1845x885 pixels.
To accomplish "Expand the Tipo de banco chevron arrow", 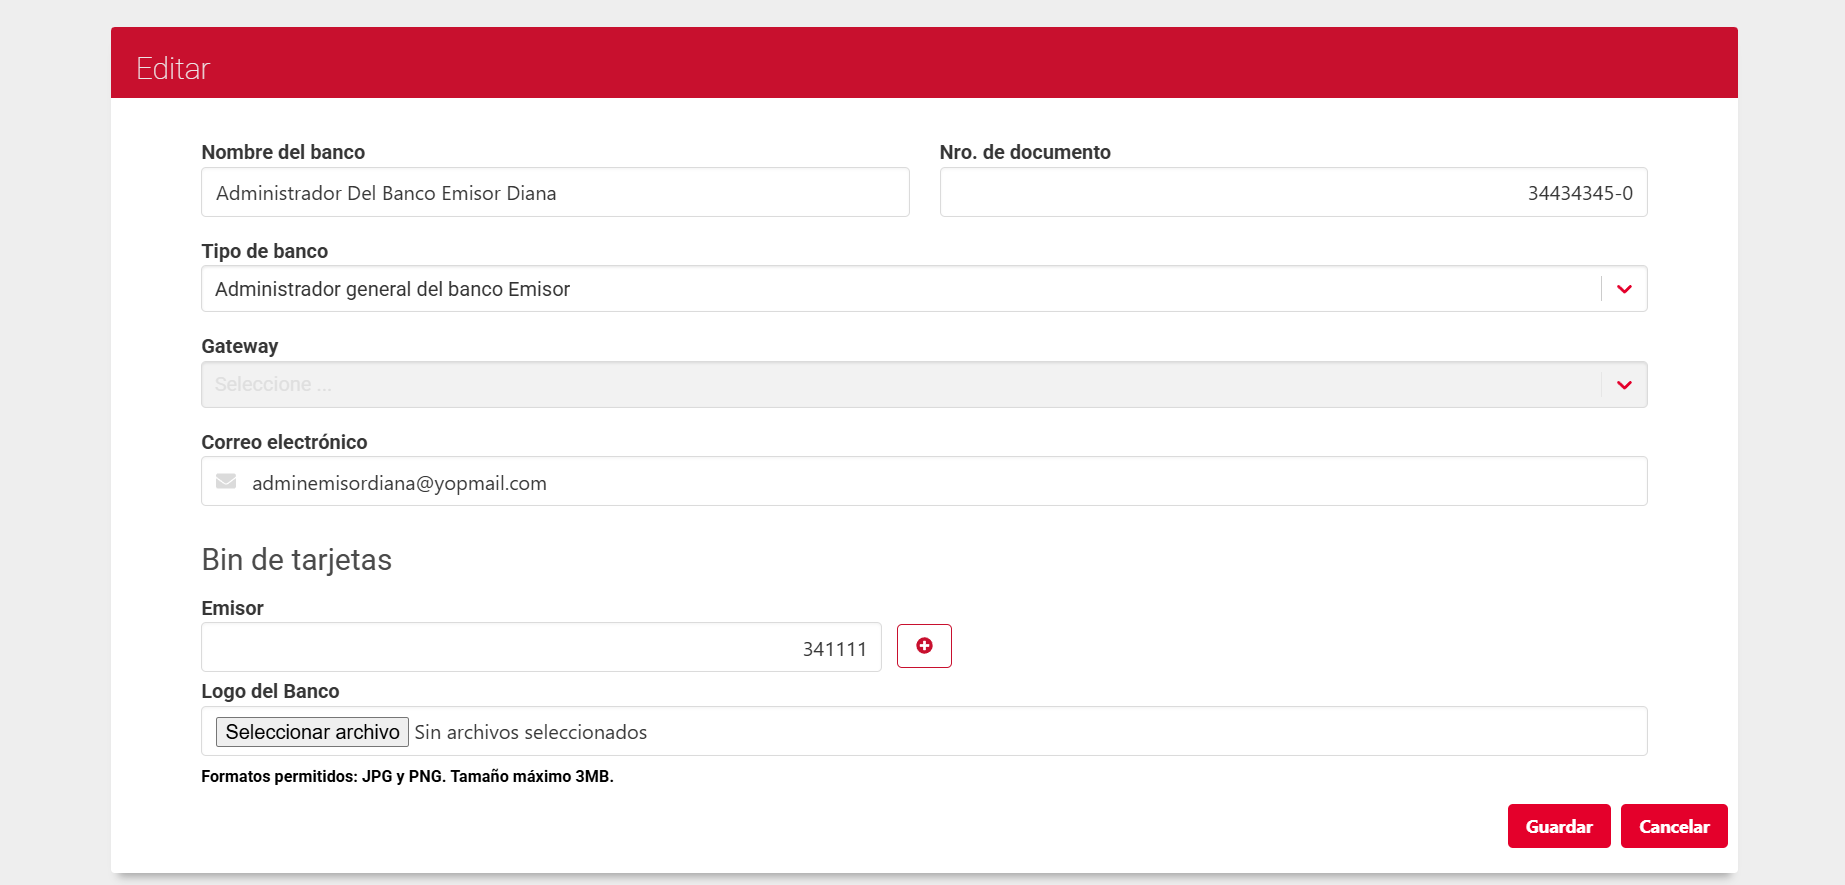I will 1624,289.
